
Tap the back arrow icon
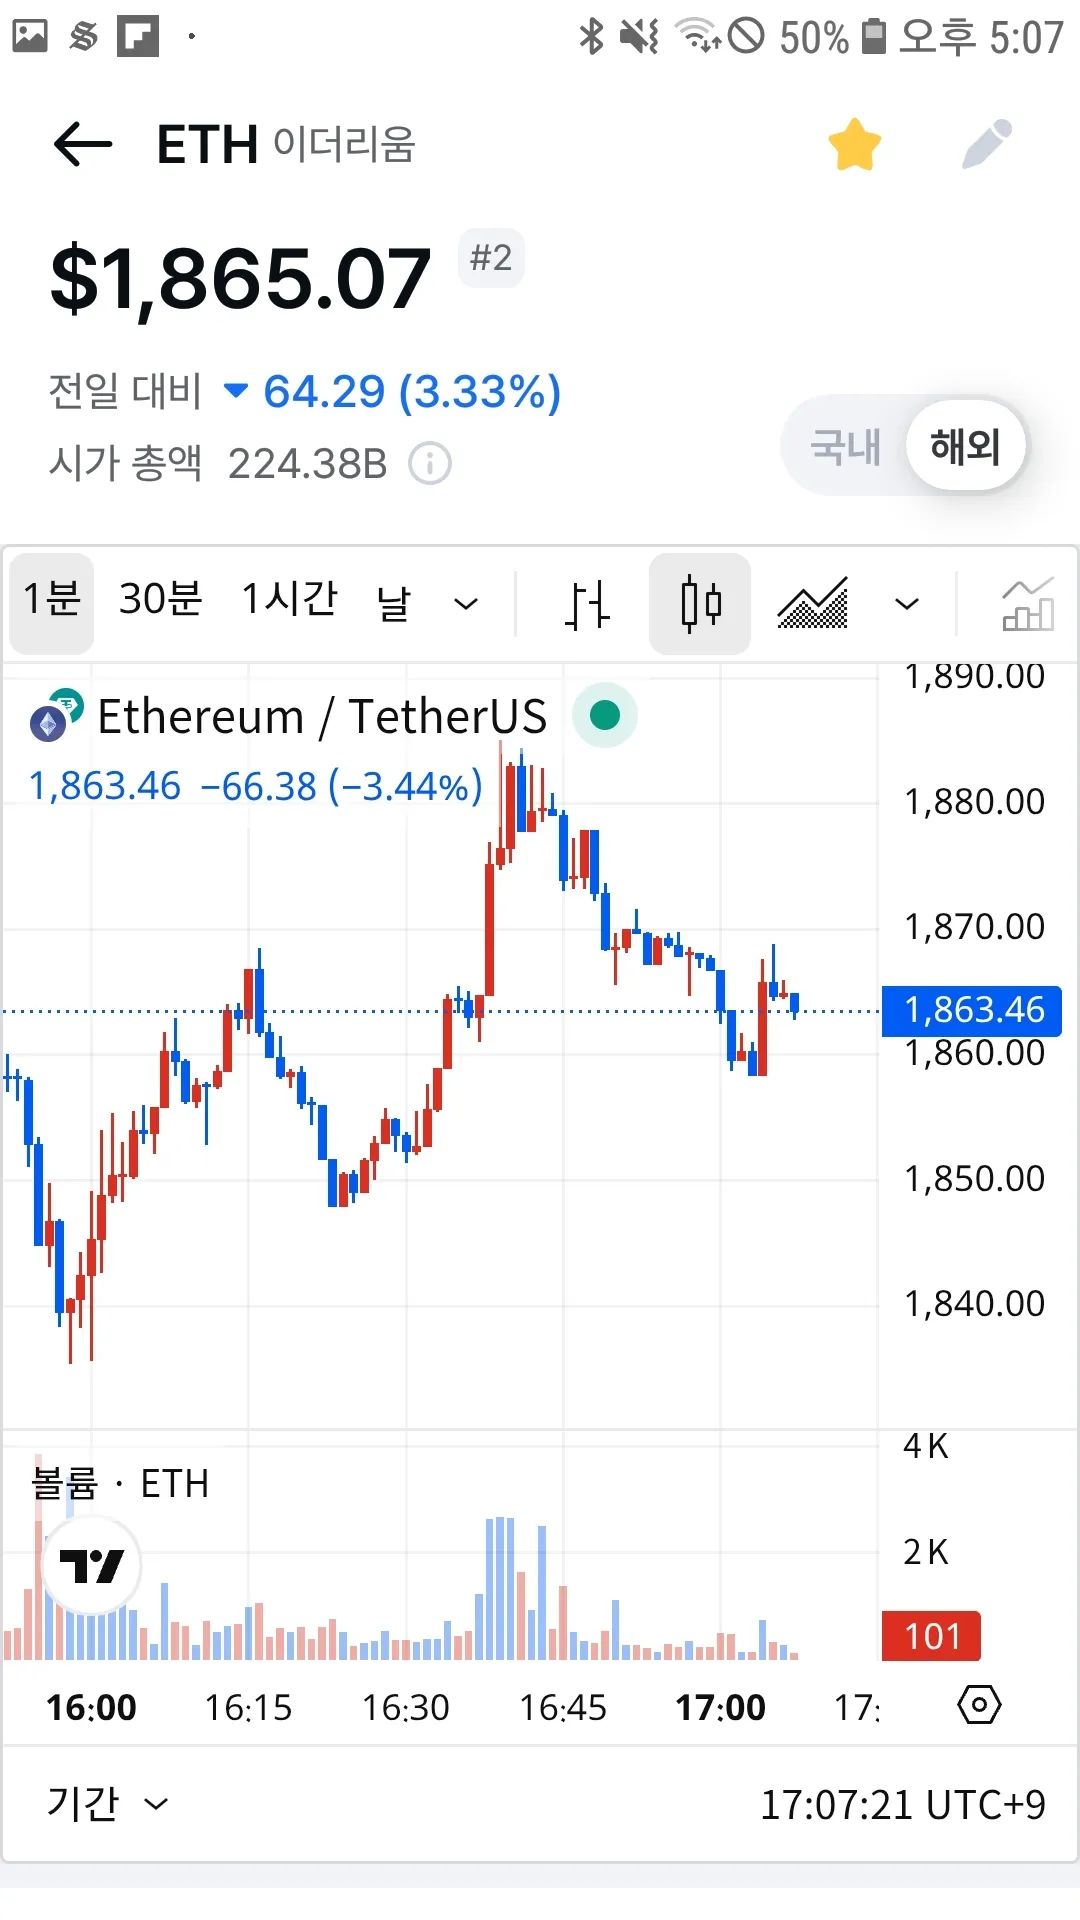(x=83, y=145)
